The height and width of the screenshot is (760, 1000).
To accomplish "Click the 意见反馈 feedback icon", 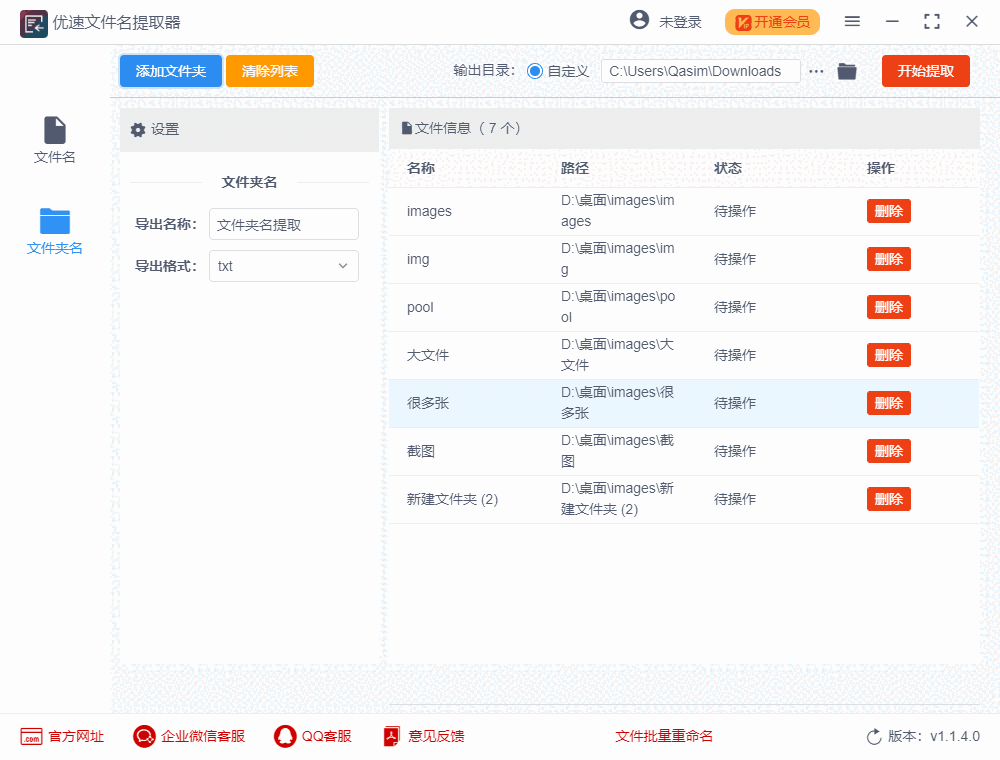I will [390, 736].
